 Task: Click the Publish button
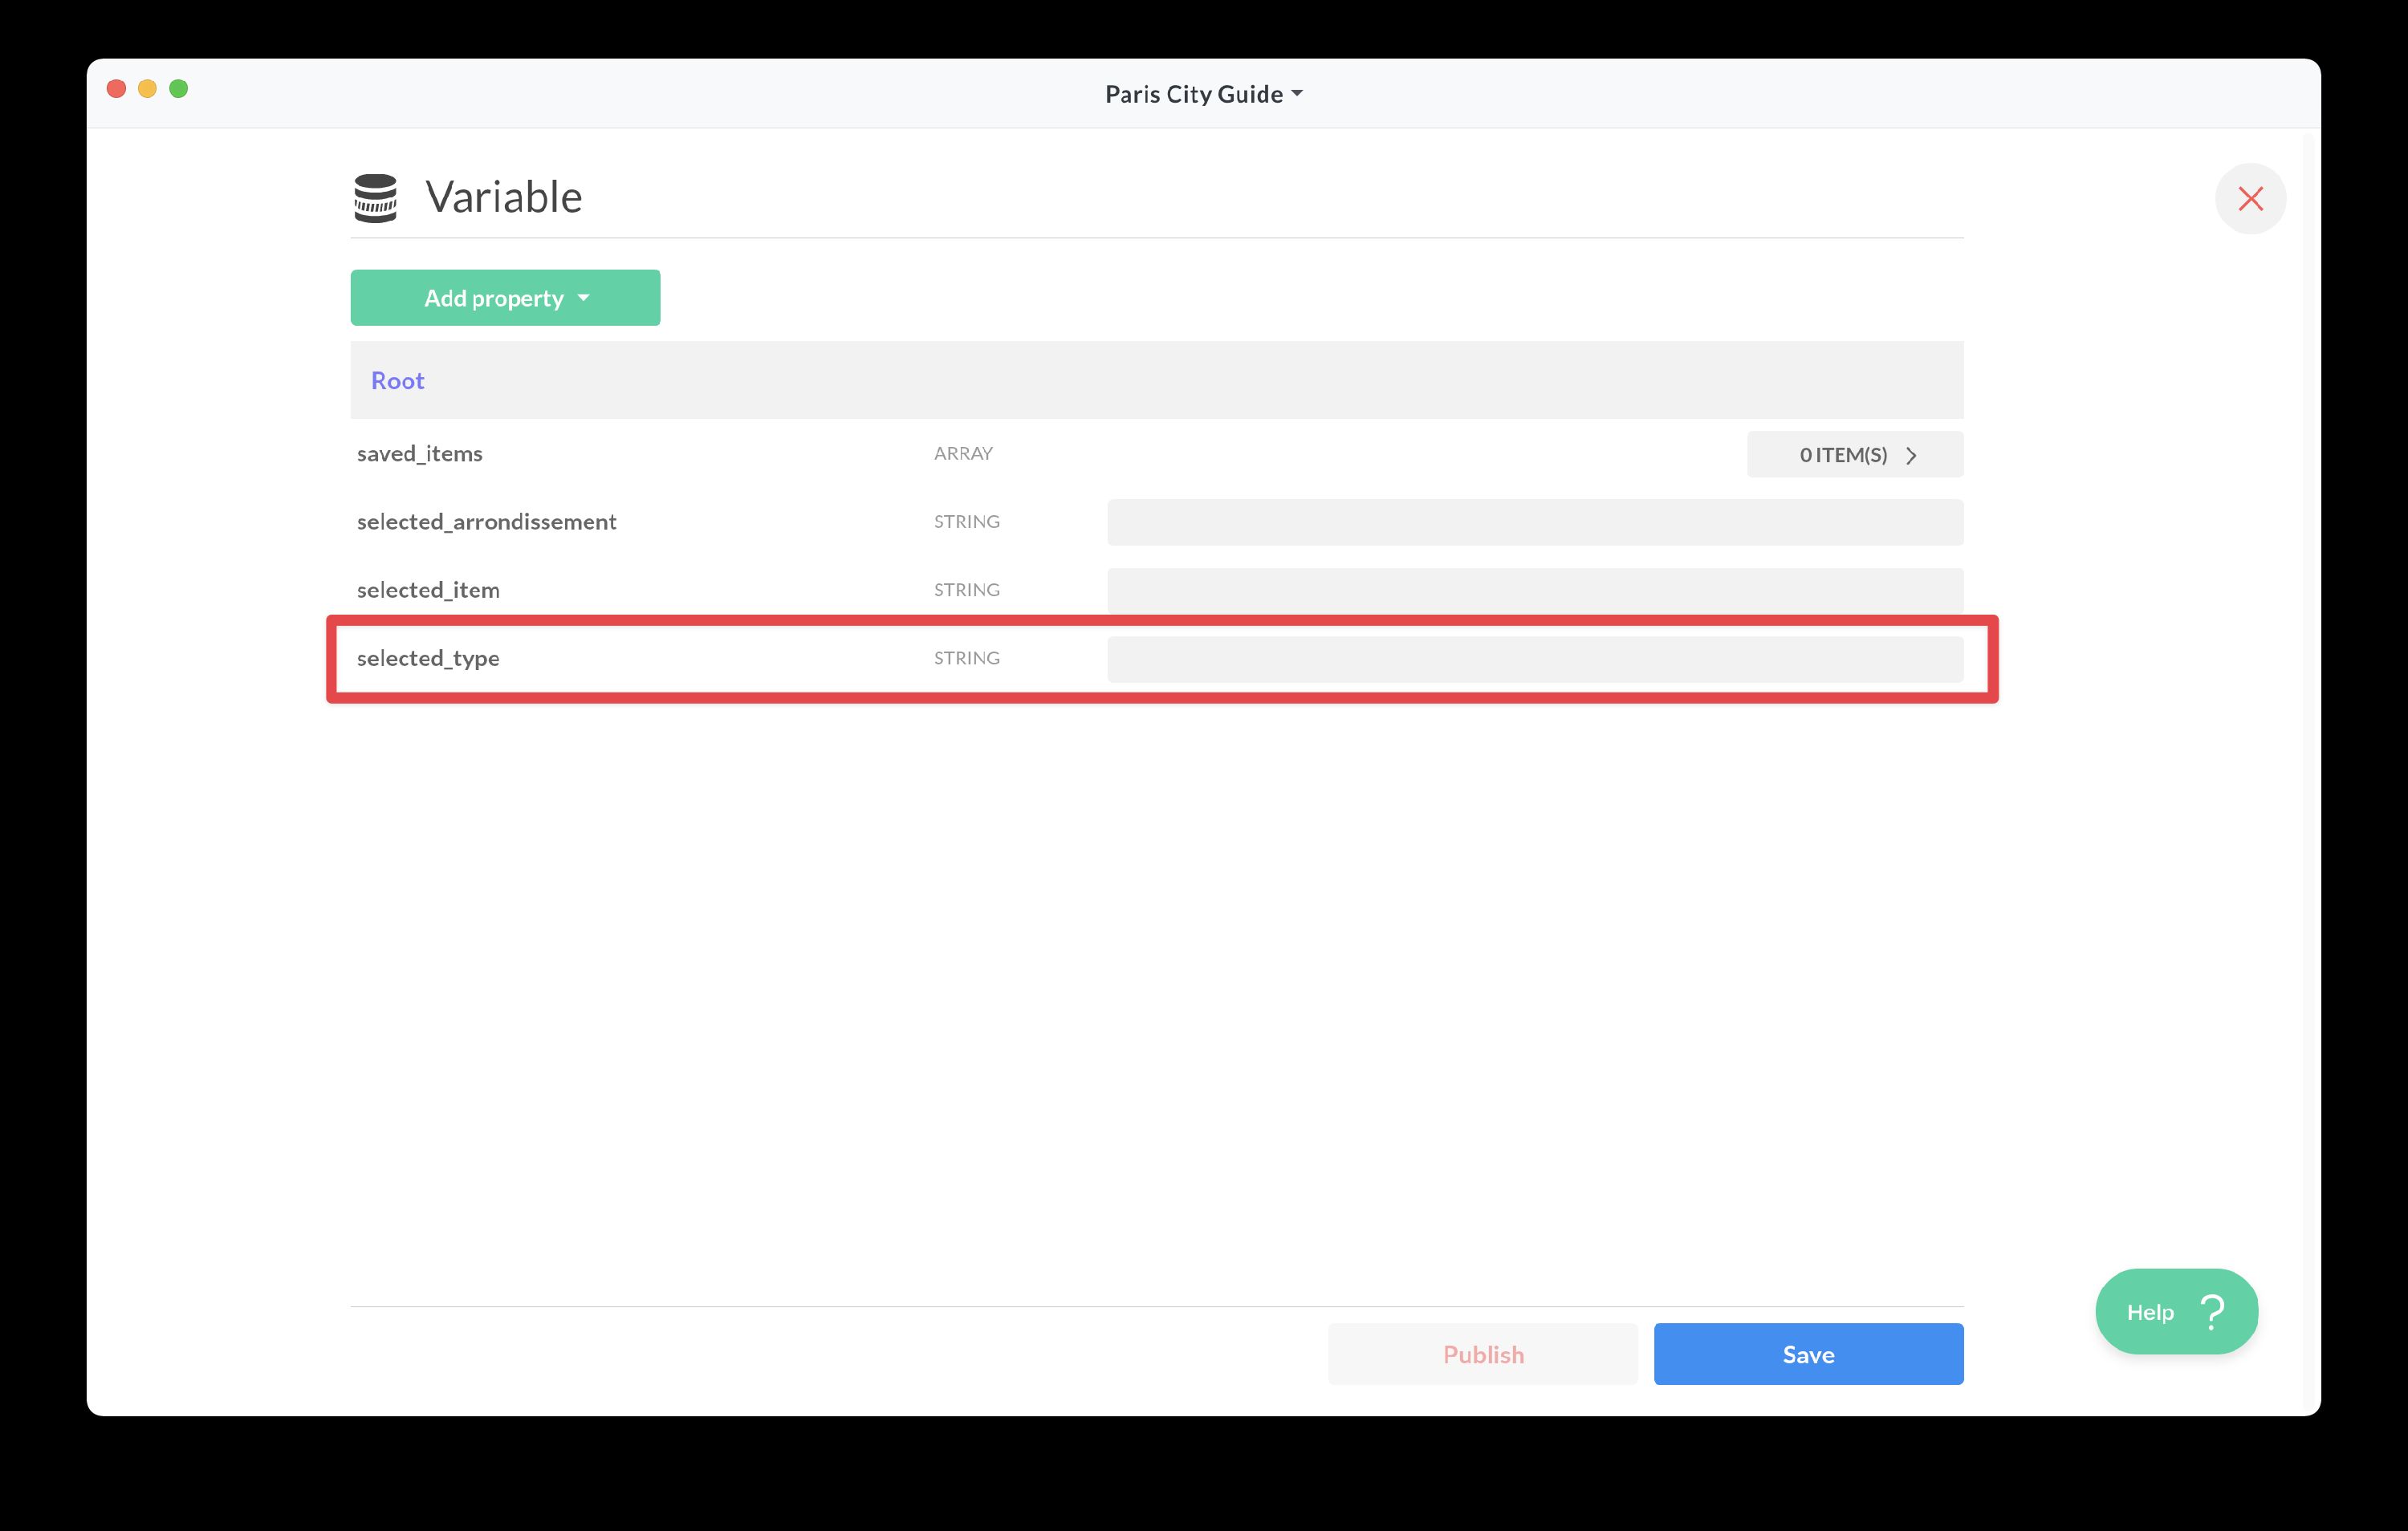pyautogui.click(x=1483, y=1354)
